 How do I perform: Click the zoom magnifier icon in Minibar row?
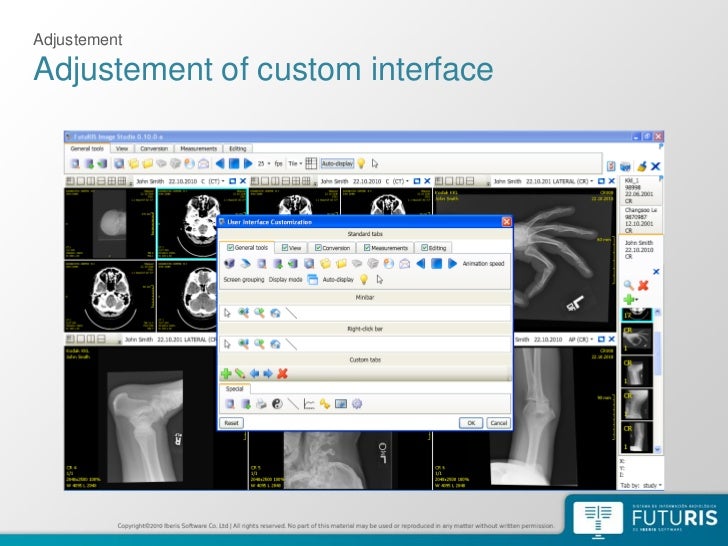(259, 313)
